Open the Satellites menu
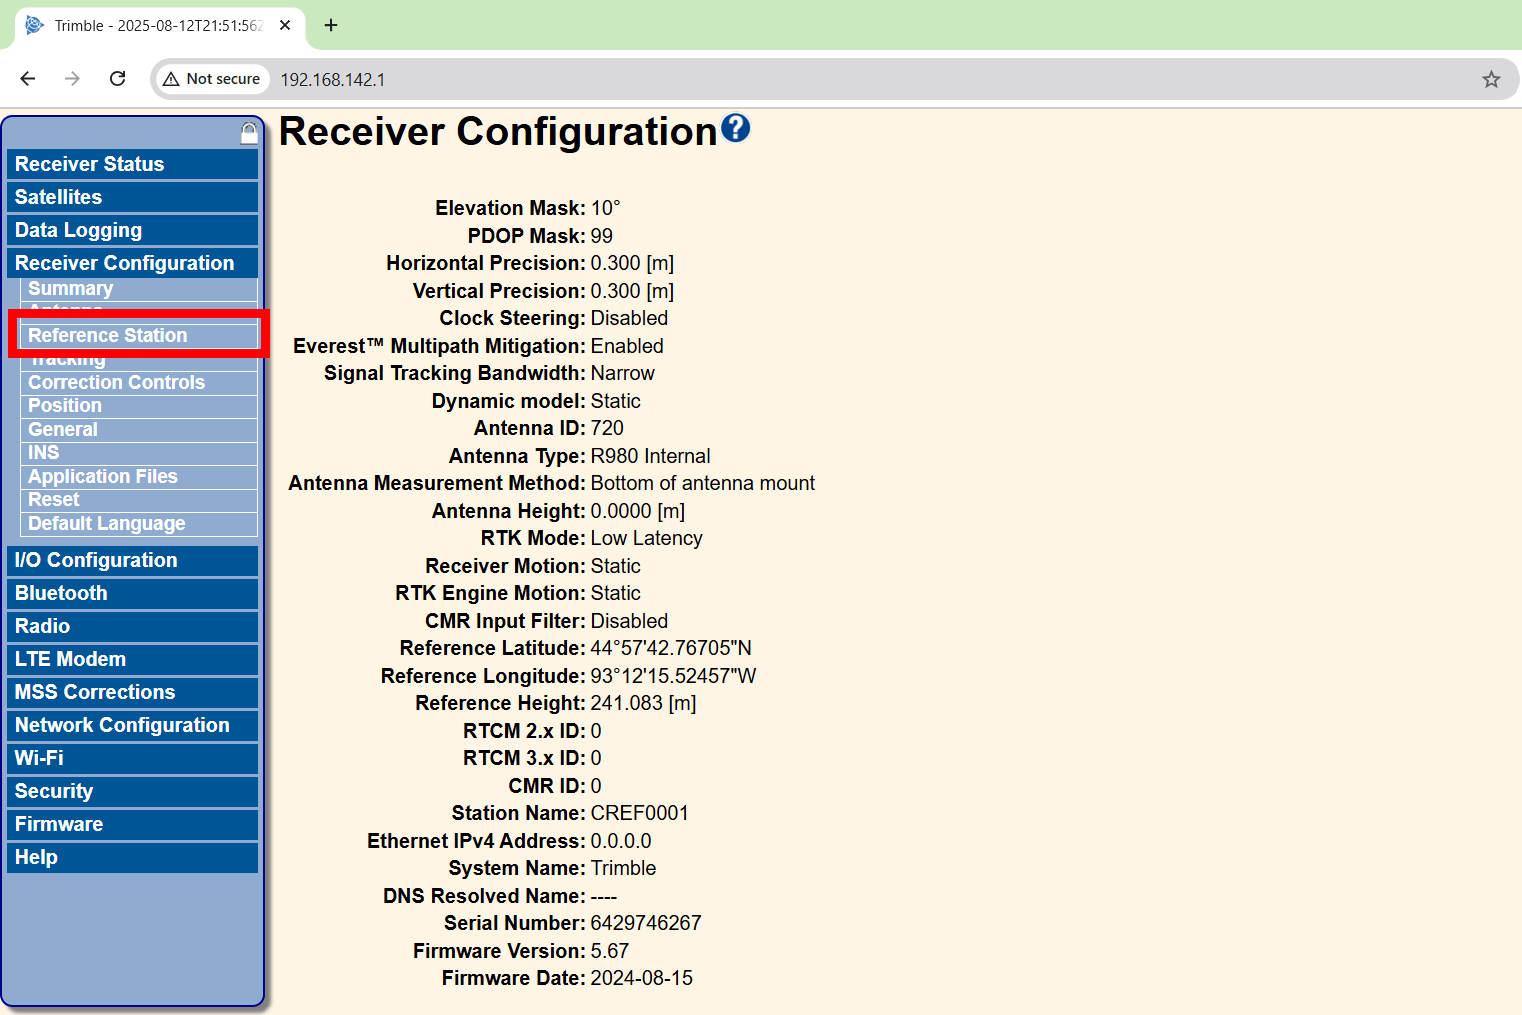 click(x=58, y=197)
